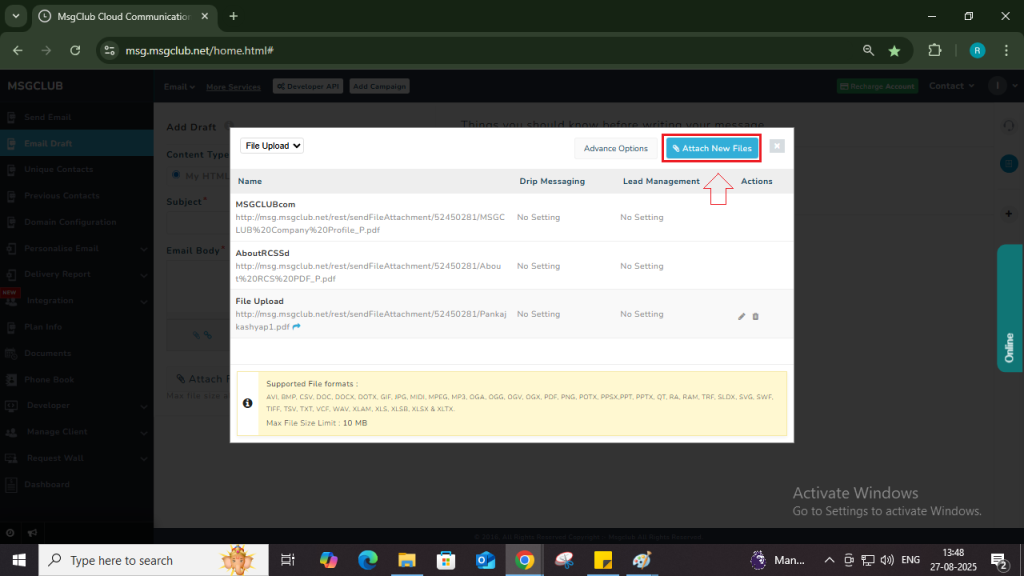Screen dimensions: 1024x576
Task: Open a new browser tab
Action: point(233,16)
